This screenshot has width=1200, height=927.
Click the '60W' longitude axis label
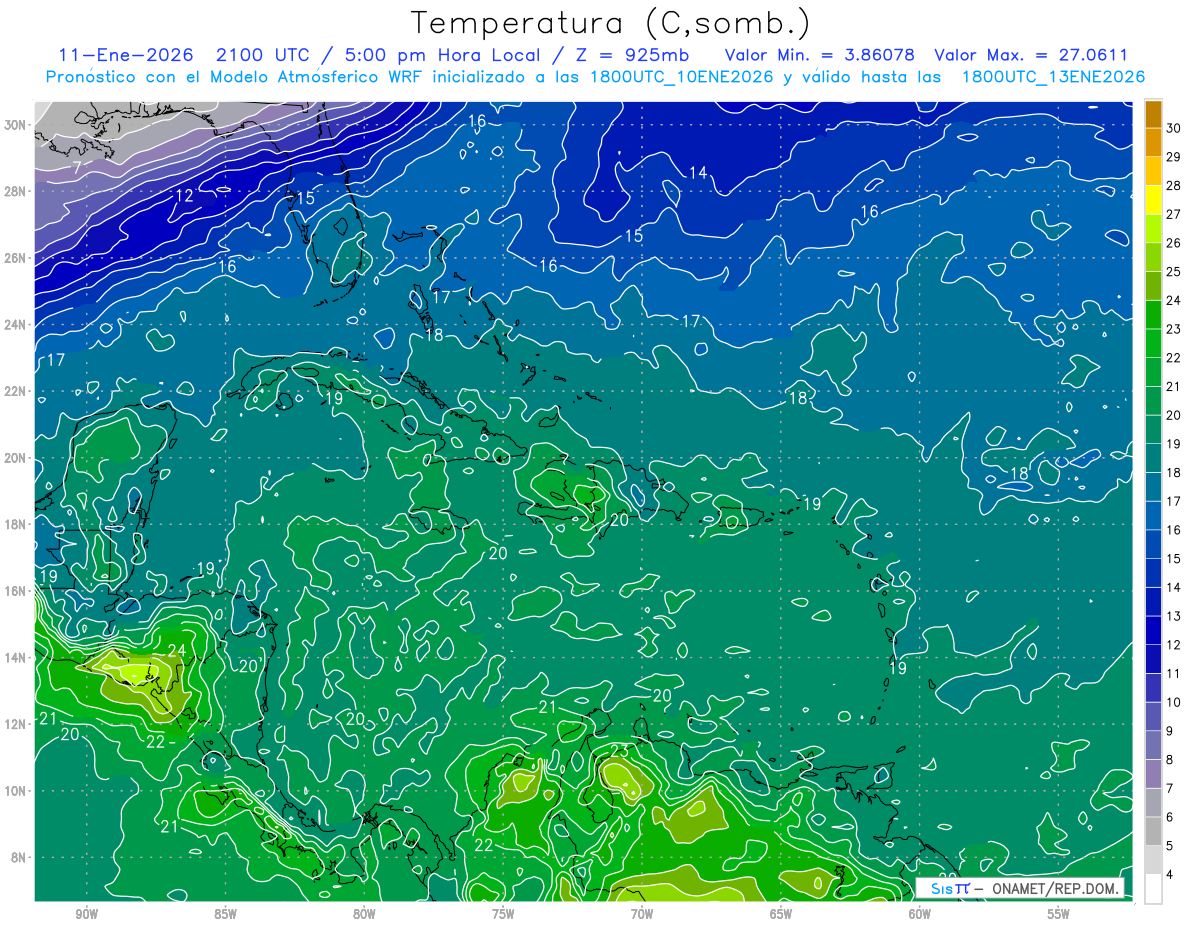pyautogui.click(x=920, y=914)
